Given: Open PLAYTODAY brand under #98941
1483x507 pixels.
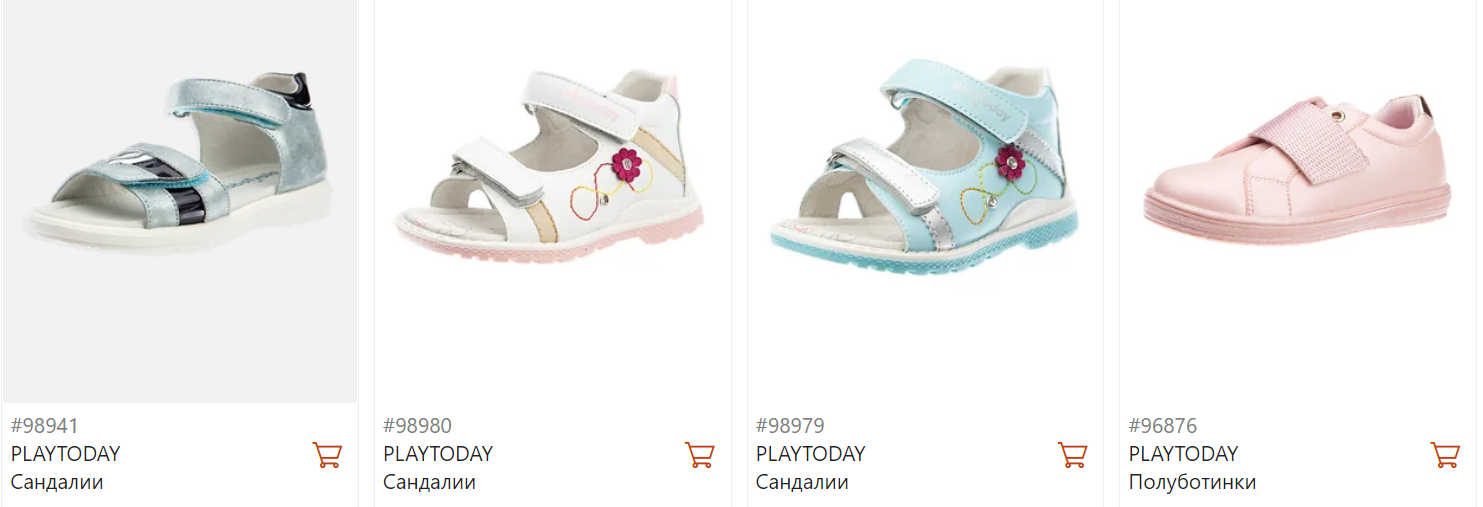Looking at the screenshot, I should tap(65, 454).
